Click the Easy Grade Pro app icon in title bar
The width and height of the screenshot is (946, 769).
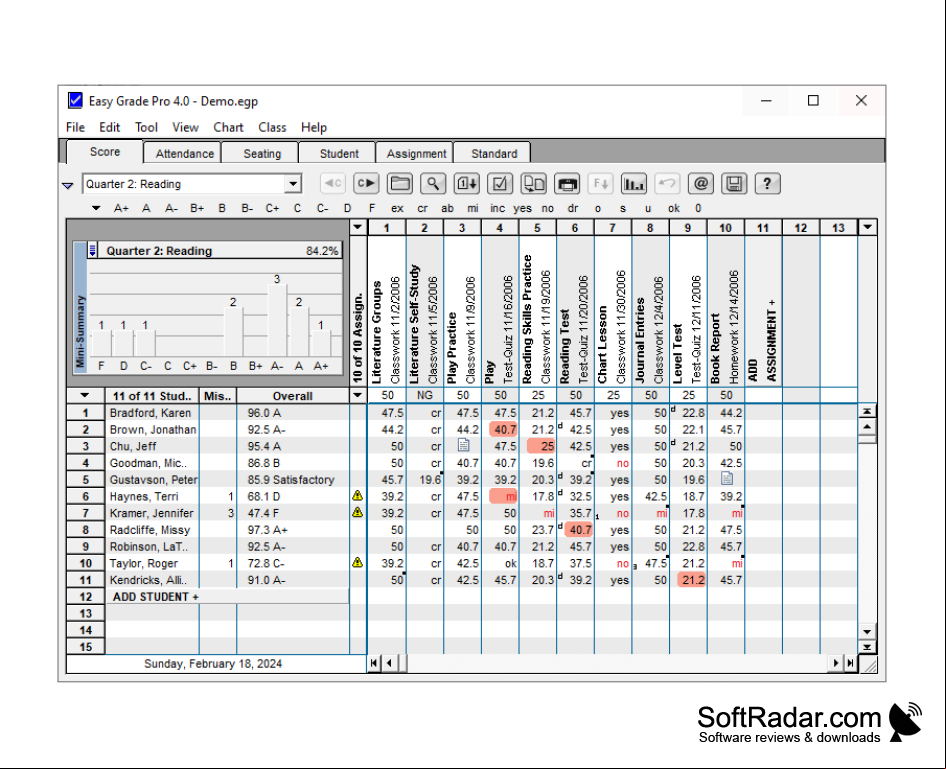point(75,100)
